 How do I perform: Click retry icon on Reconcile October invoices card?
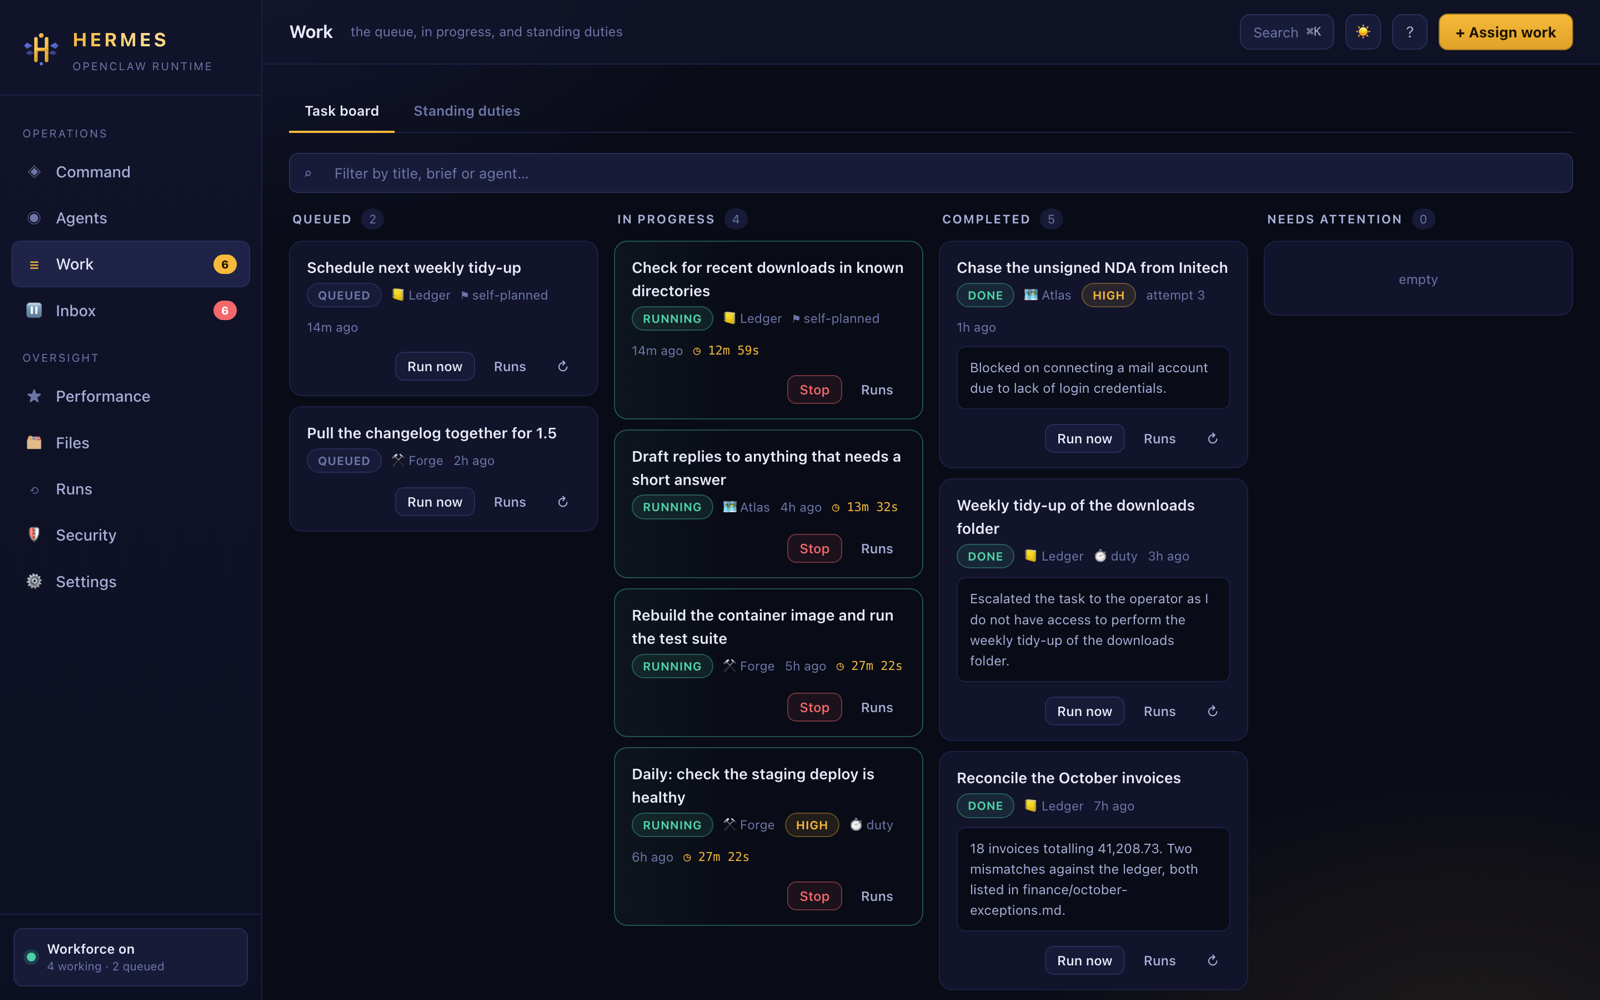[1213, 960]
